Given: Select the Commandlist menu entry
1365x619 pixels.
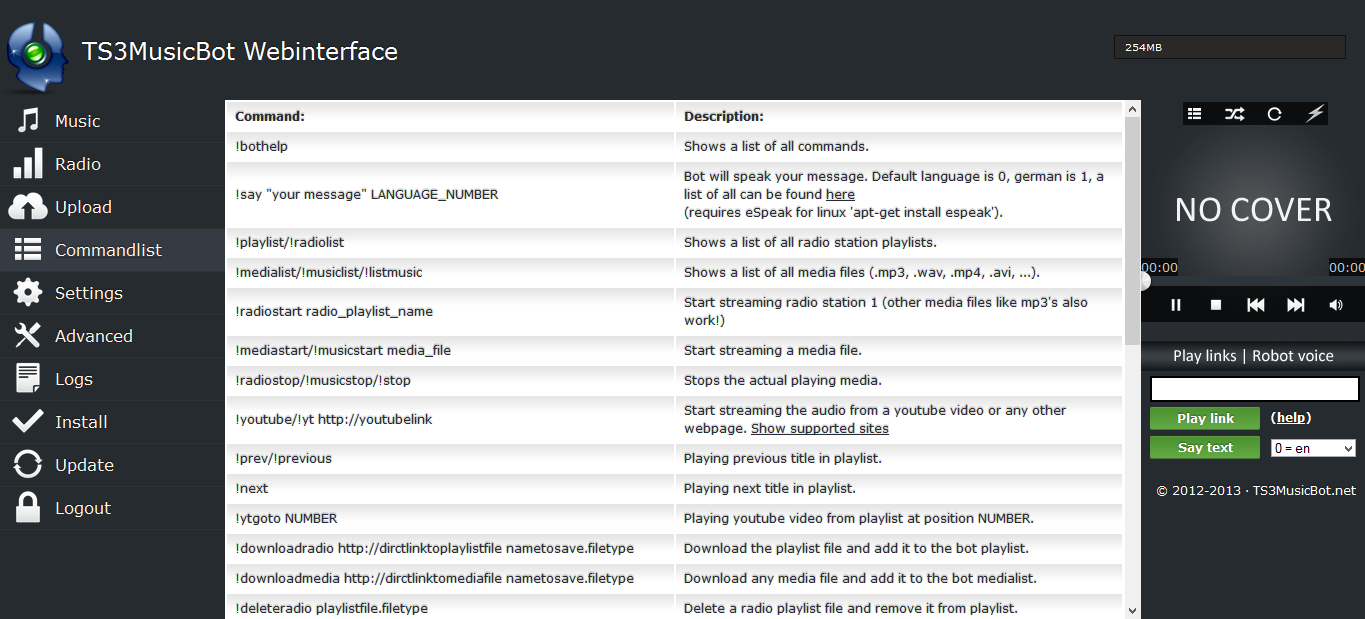Looking at the screenshot, I should tap(112, 250).
